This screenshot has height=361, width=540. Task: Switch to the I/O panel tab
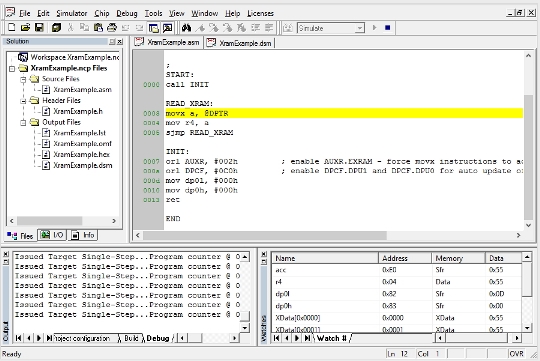click(52, 235)
